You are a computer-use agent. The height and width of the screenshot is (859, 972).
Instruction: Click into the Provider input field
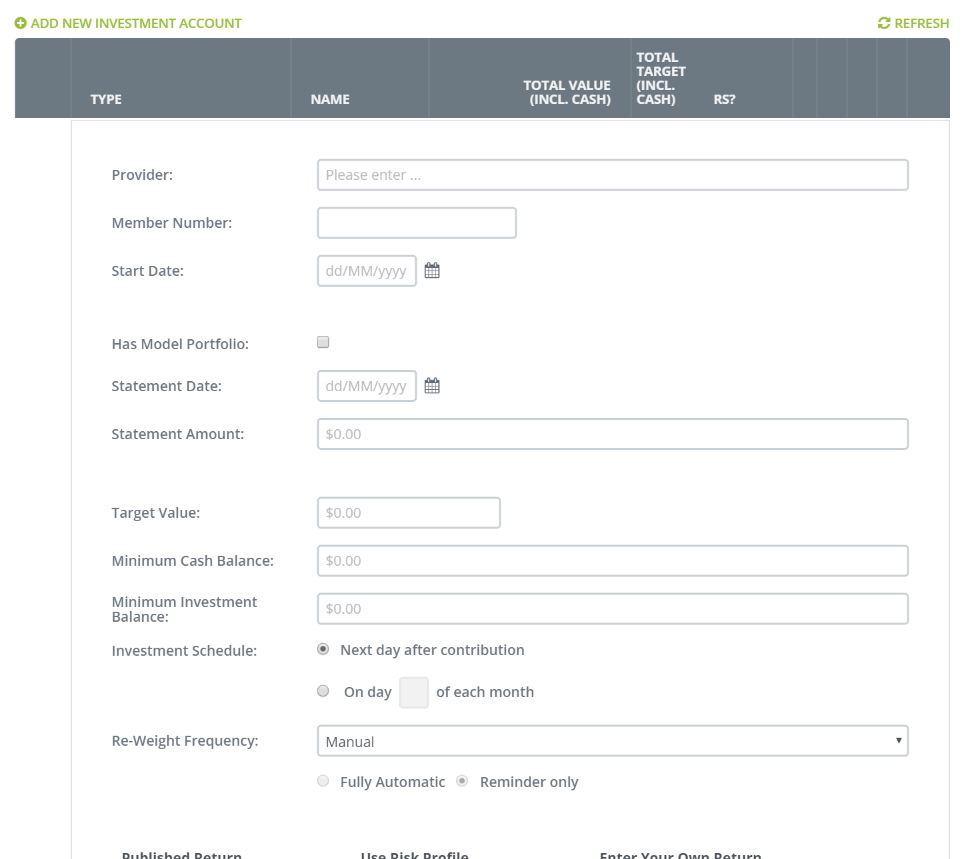pos(612,175)
